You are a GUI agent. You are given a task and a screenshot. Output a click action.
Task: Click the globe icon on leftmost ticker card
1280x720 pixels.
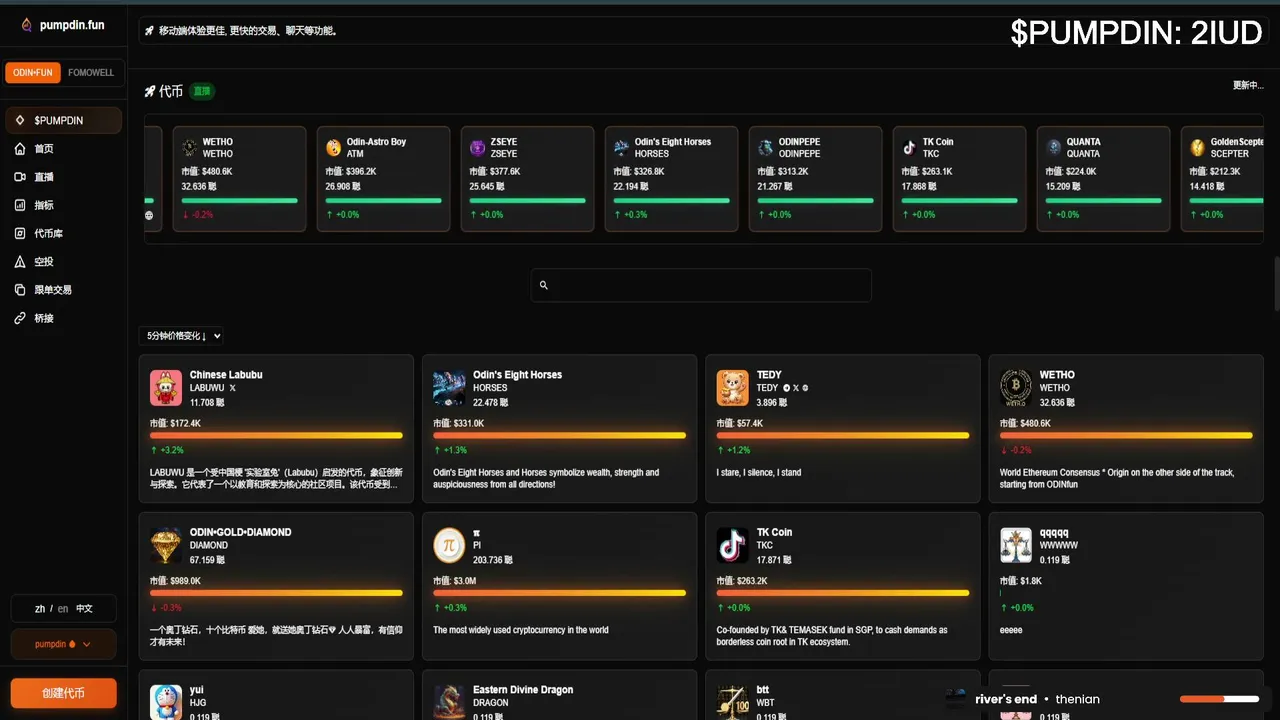(149, 215)
